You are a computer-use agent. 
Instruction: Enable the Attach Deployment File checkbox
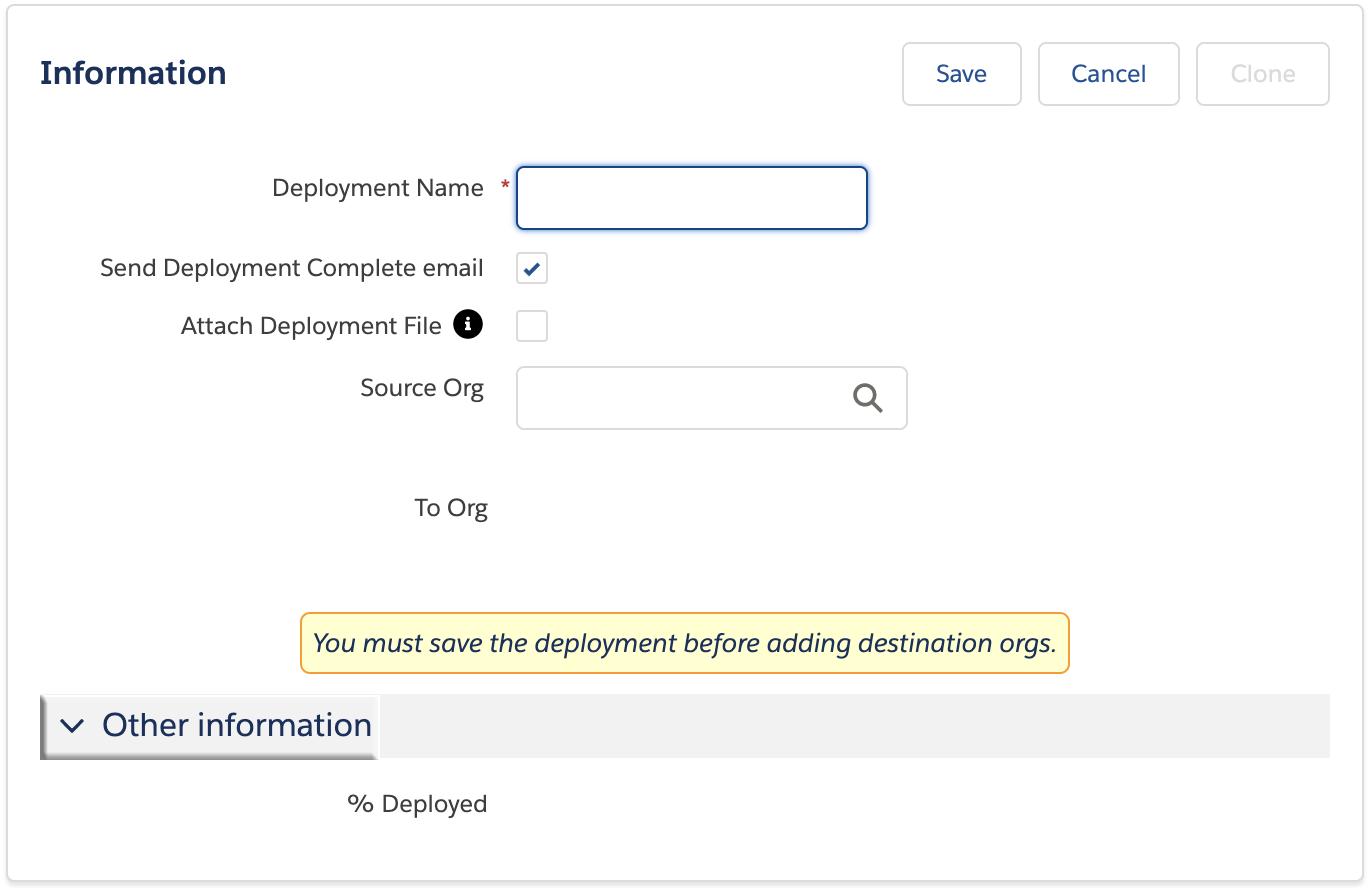532,326
